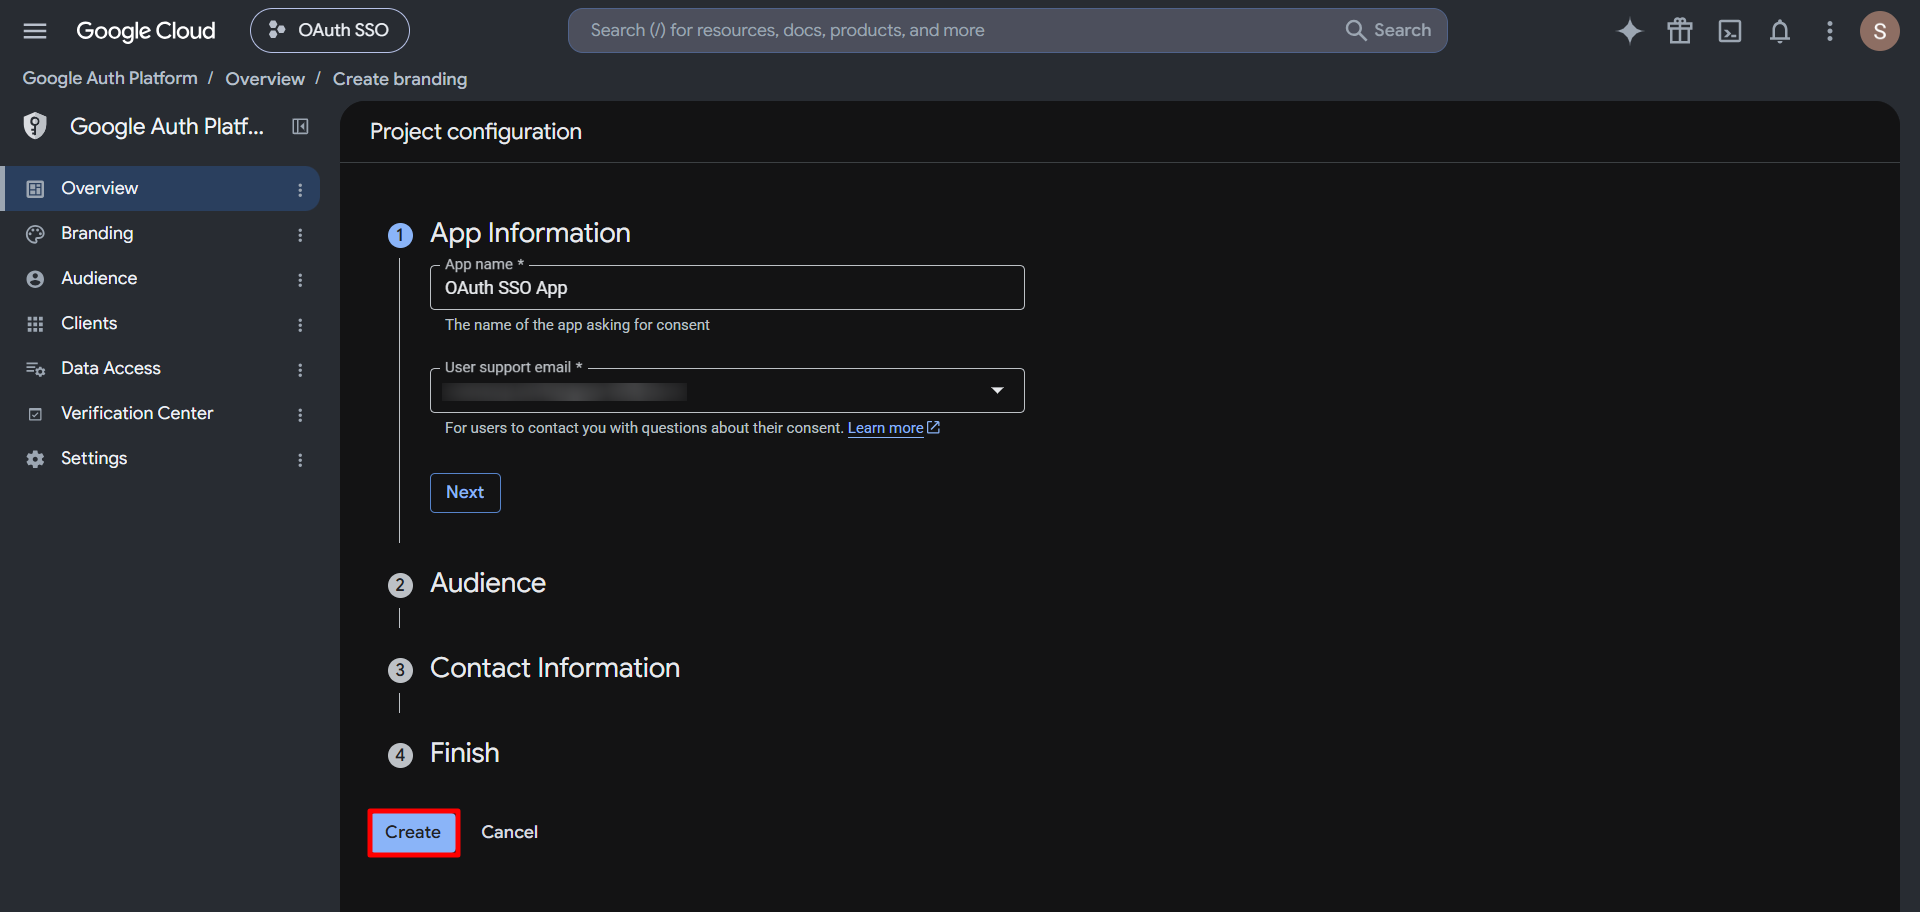Click the Gemini sparkle icon
Screen dimensions: 1920x912
point(1630,31)
